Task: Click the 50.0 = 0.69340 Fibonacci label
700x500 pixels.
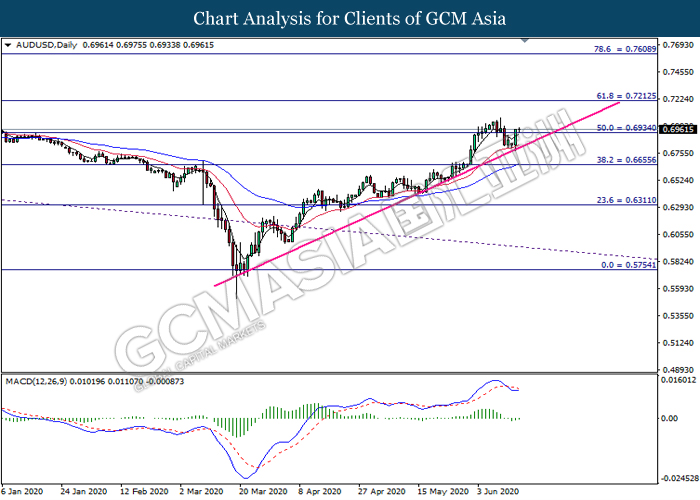Action: (626, 128)
